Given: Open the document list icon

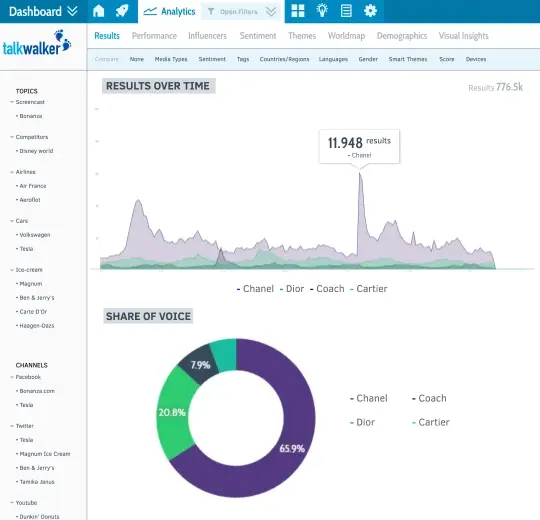Looking at the screenshot, I should click(x=346, y=11).
